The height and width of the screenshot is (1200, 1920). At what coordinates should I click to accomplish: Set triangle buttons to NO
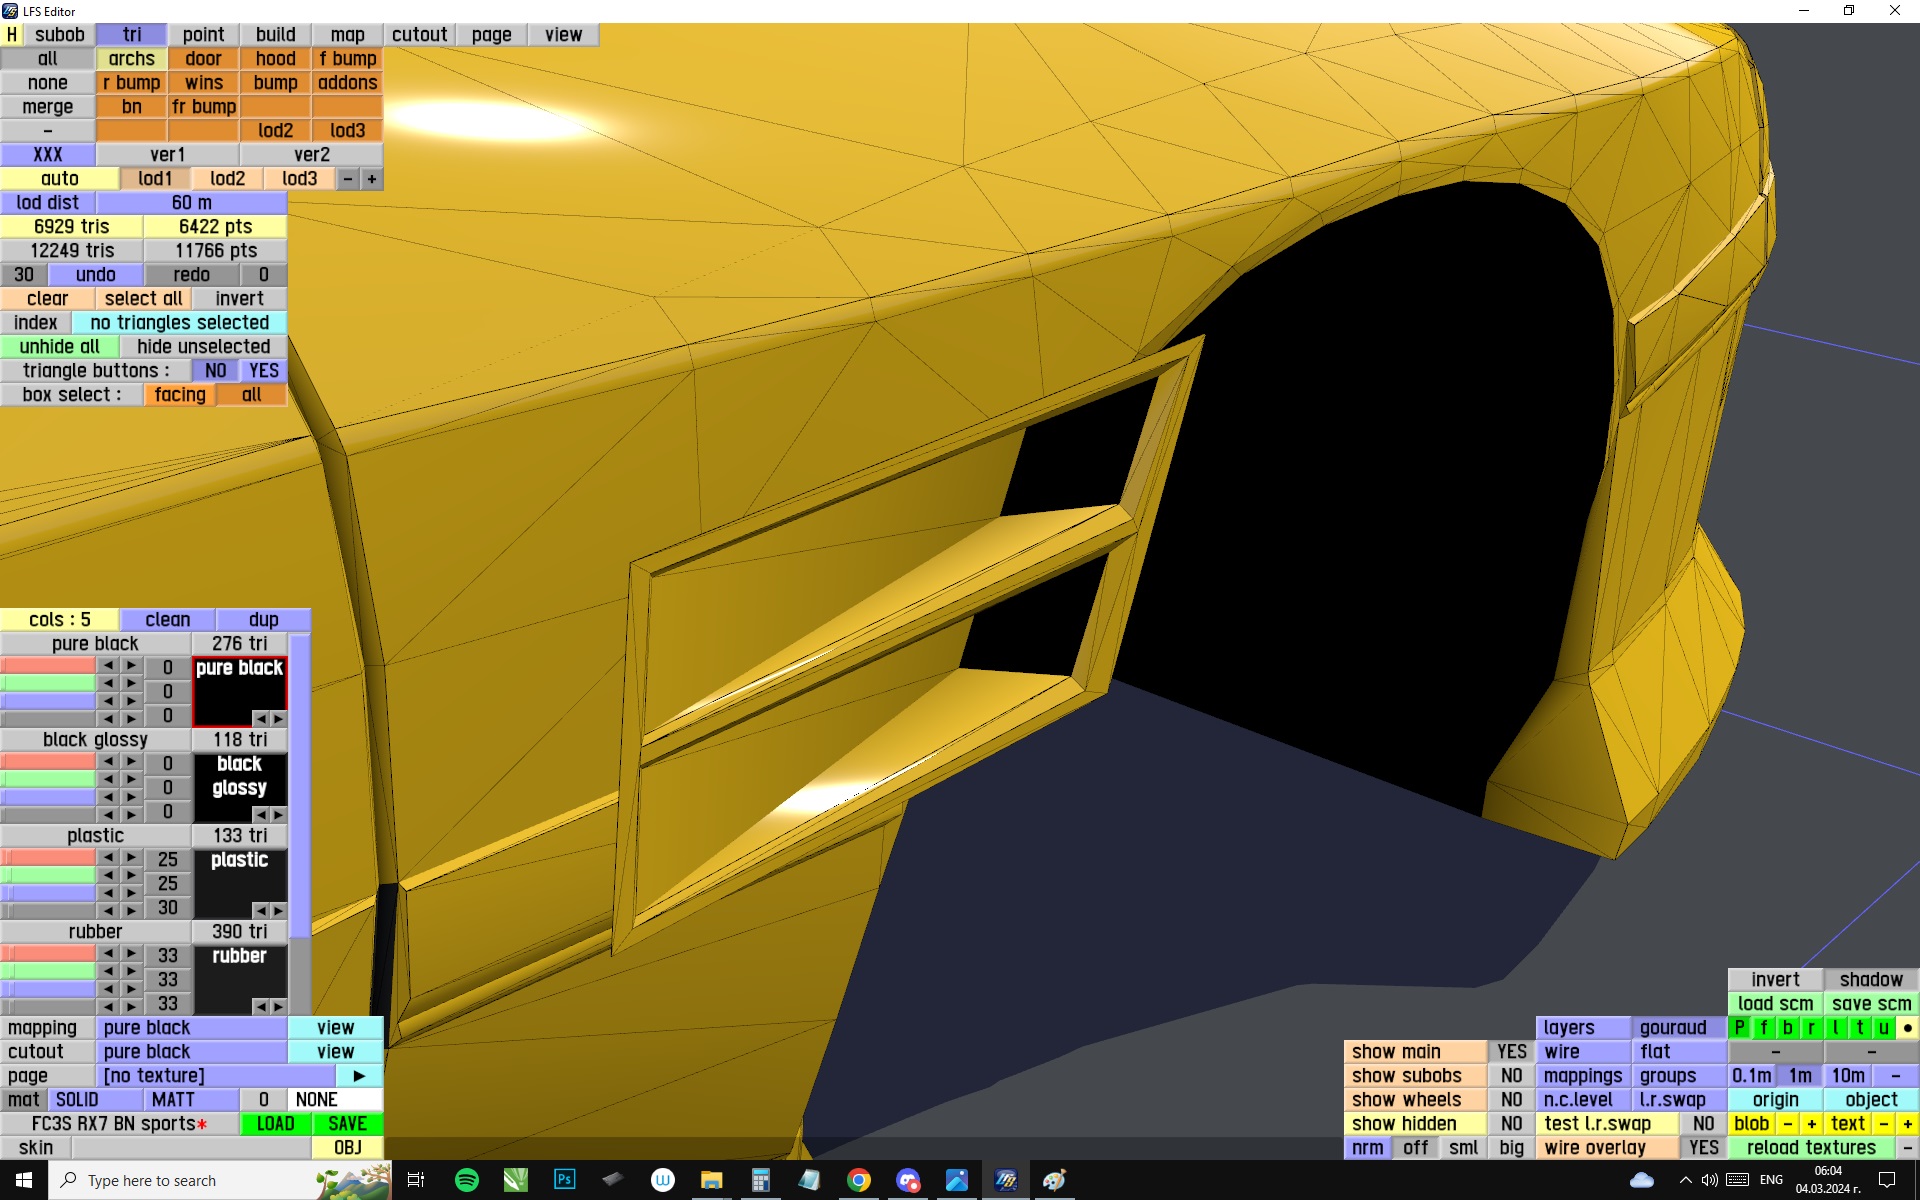pyautogui.click(x=215, y=371)
